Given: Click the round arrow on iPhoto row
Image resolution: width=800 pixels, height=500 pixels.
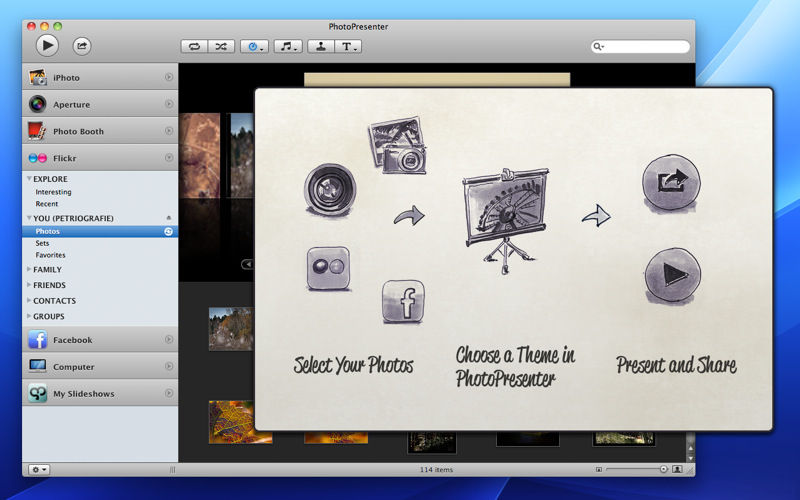Looking at the screenshot, I should [x=169, y=77].
